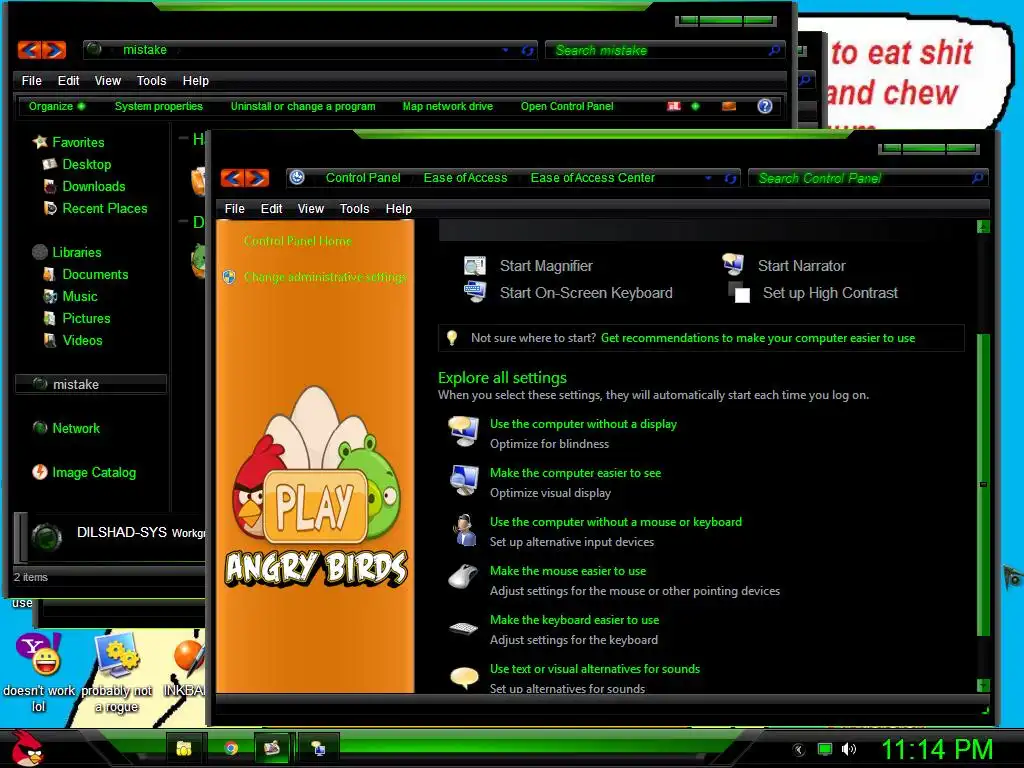This screenshot has width=1024, height=768.
Task: Open Chrome from the taskbar
Action: coord(231,748)
